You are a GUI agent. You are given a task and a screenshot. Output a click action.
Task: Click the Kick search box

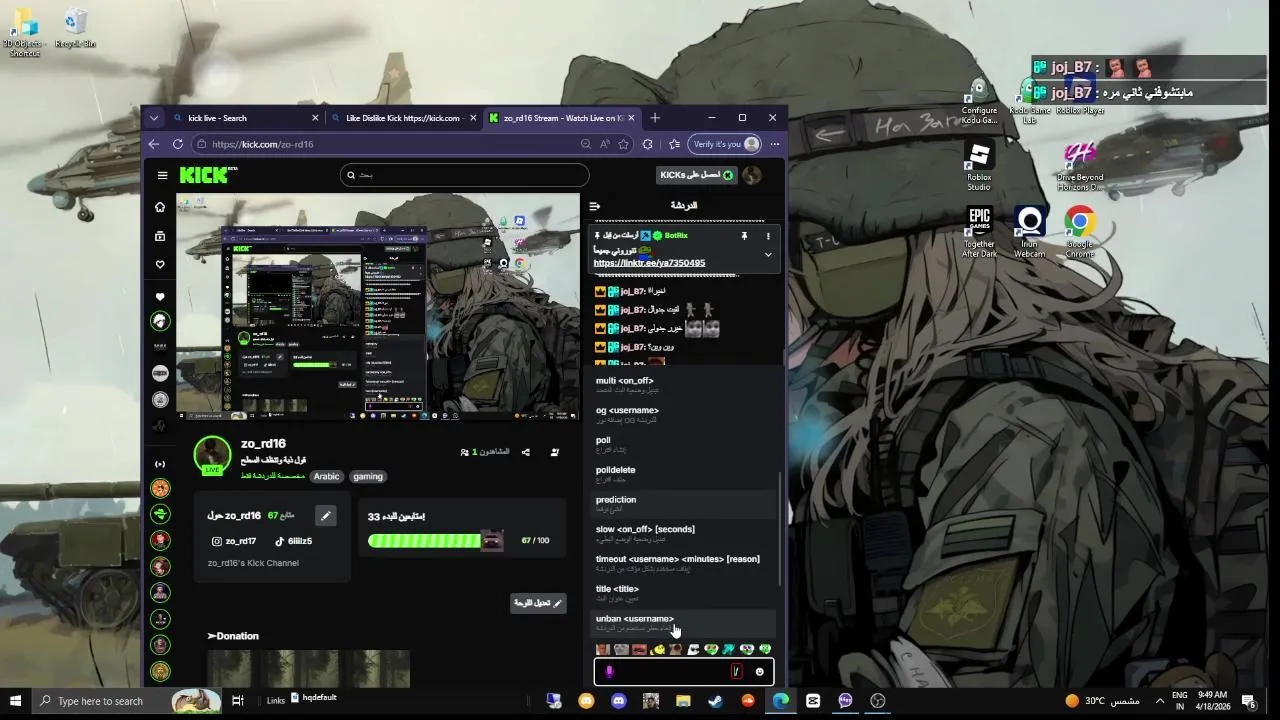point(464,175)
